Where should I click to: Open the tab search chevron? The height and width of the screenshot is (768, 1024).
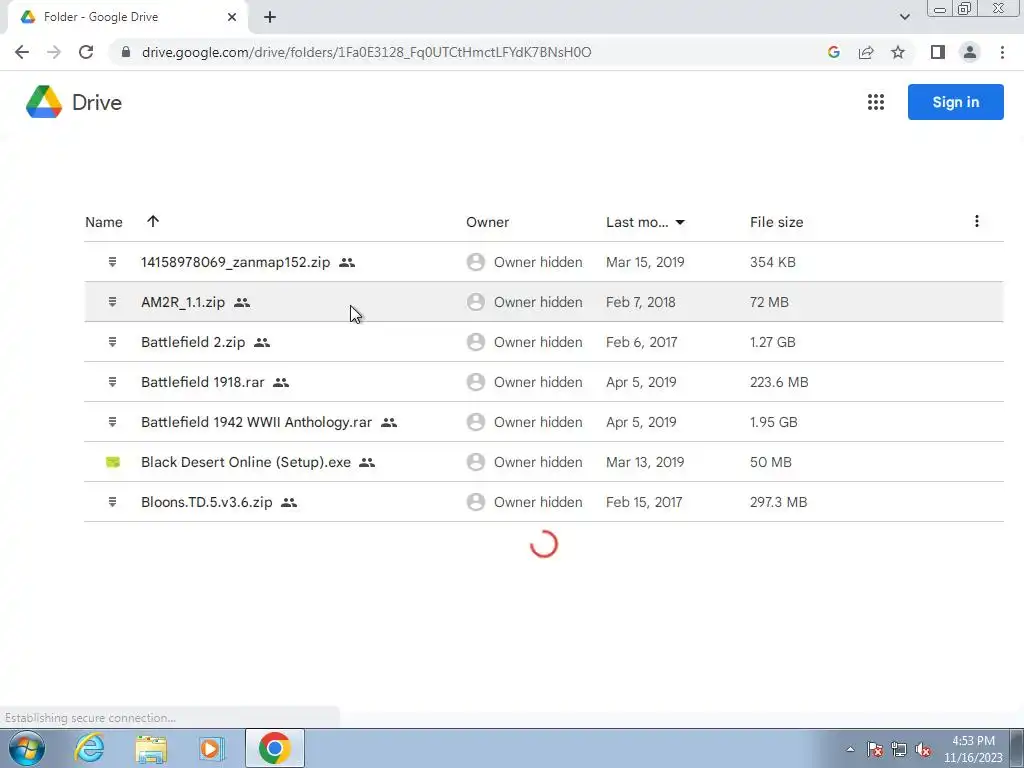coord(904,17)
